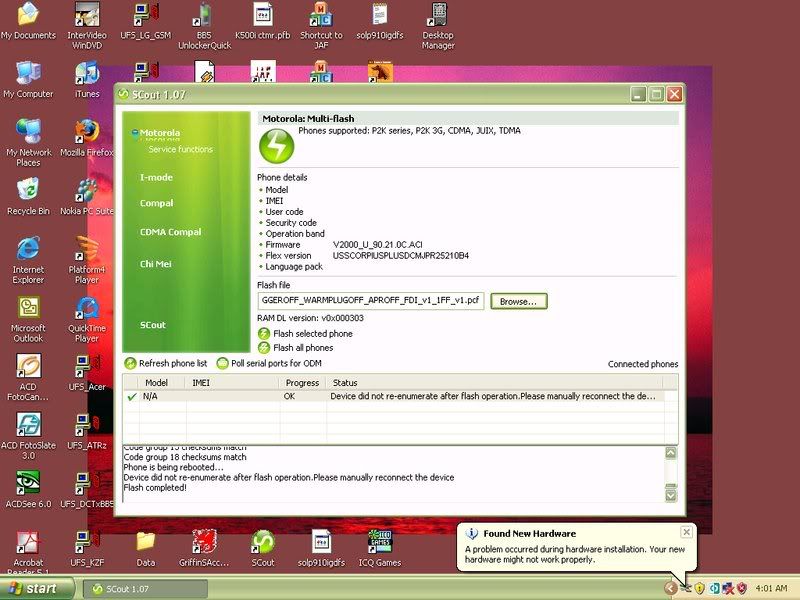Select the ACD FotoCanvas desktop icon

pos(28,378)
